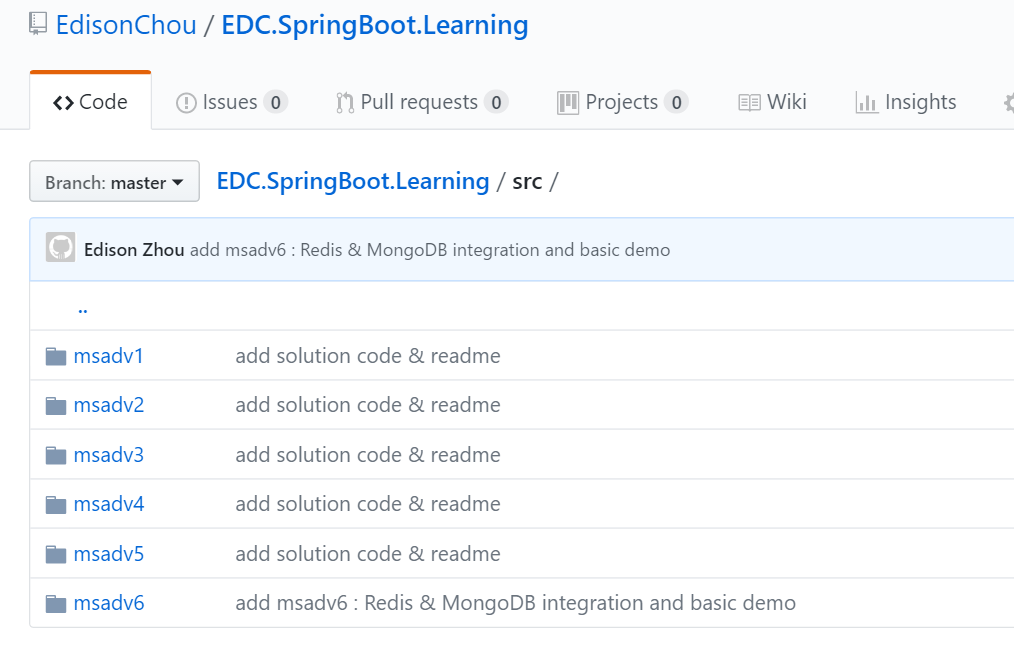Viewport: 1014px width, 650px height.
Task: Open the msadv2 folder
Action: pos(109,406)
